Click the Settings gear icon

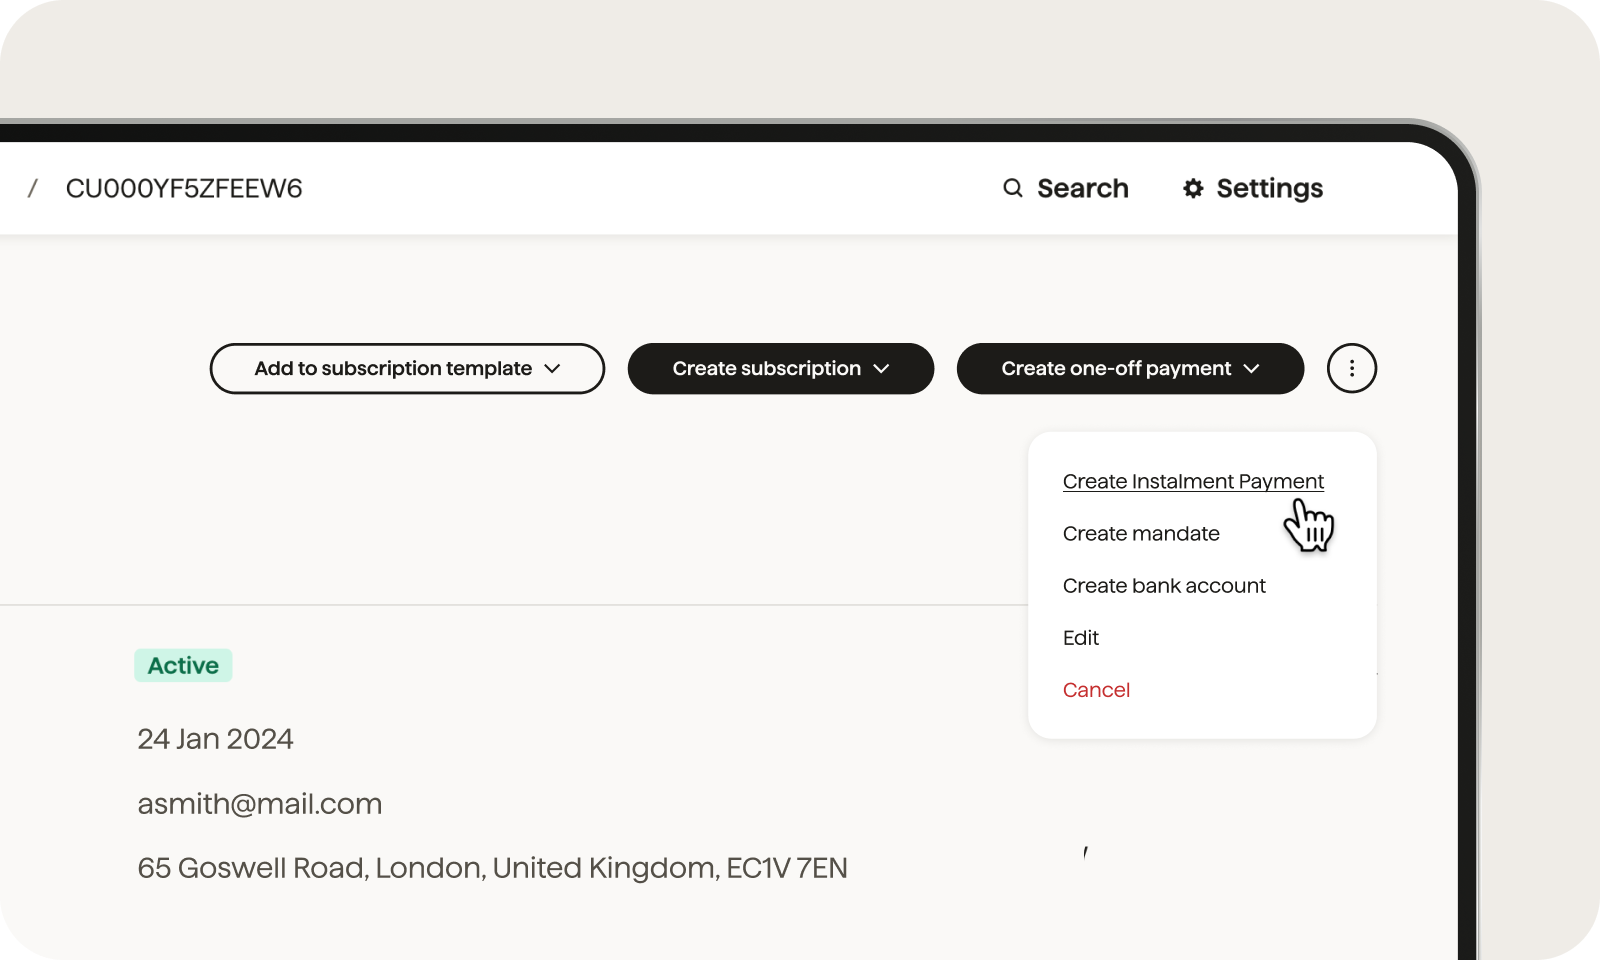pos(1193,188)
